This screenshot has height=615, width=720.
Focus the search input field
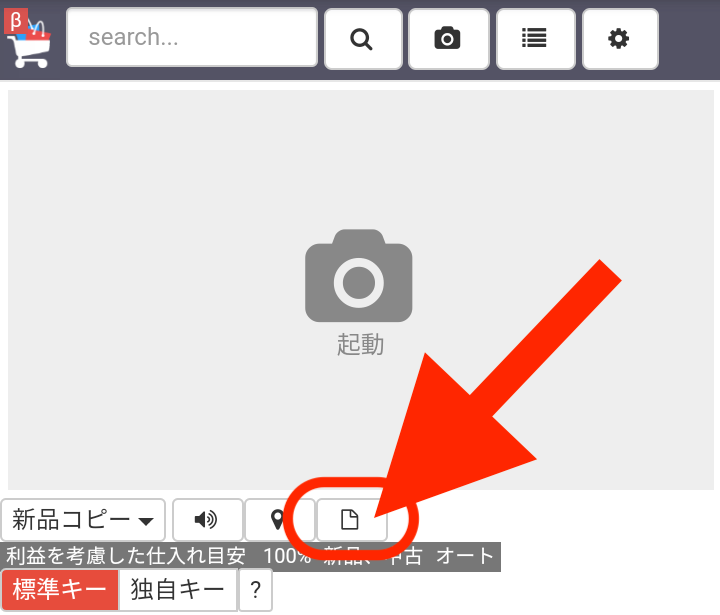point(192,37)
